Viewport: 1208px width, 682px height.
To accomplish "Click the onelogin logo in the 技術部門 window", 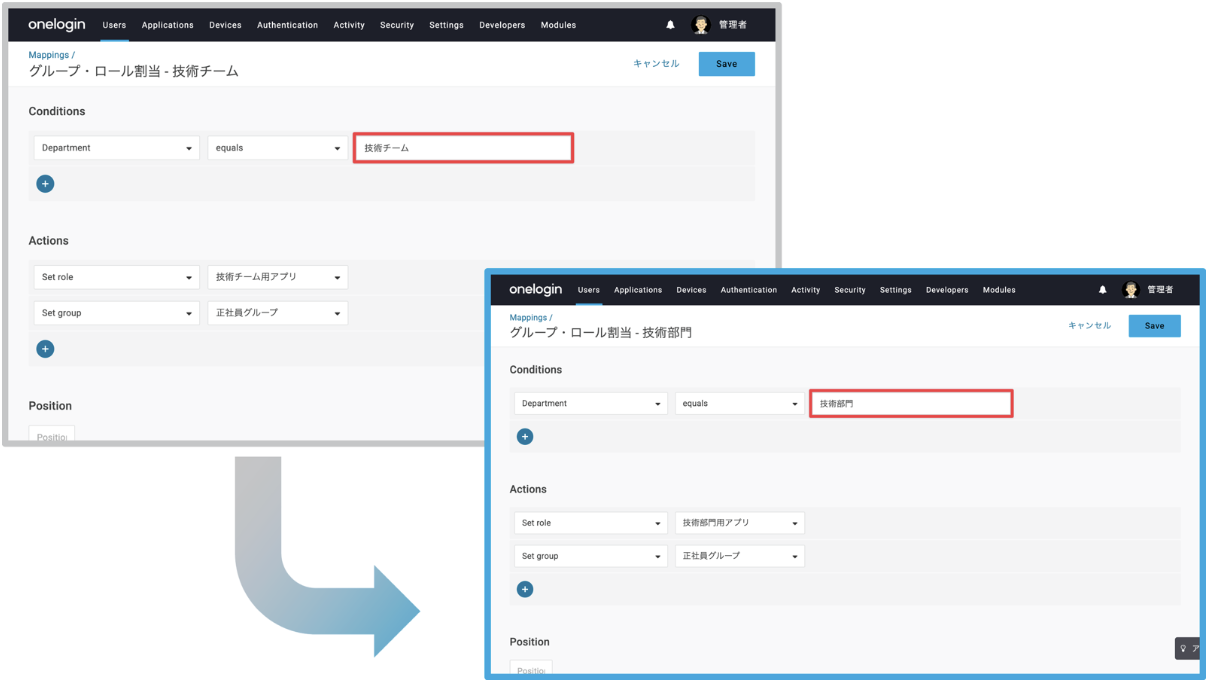I will pyautogui.click(x=537, y=290).
